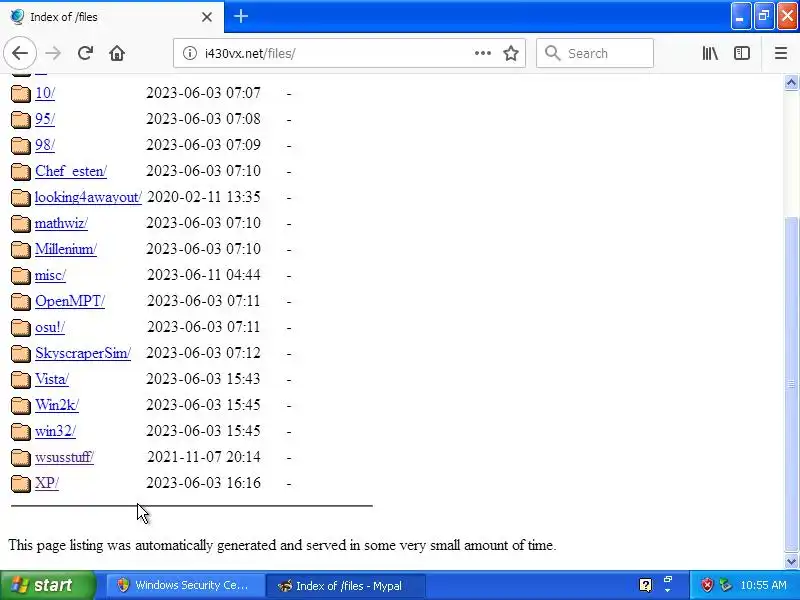Image resolution: width=800 pixels, height=600 pixels.
Task: Click folder icon beside Vista/
Action: coord(20,380)
